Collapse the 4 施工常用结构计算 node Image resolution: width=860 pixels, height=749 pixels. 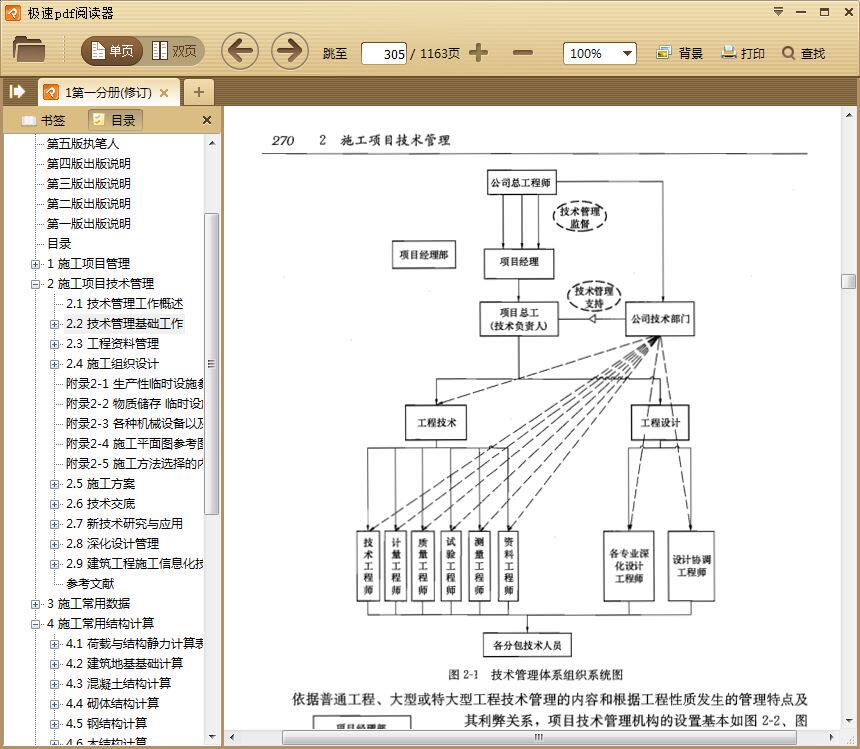[x=36, y=624]
